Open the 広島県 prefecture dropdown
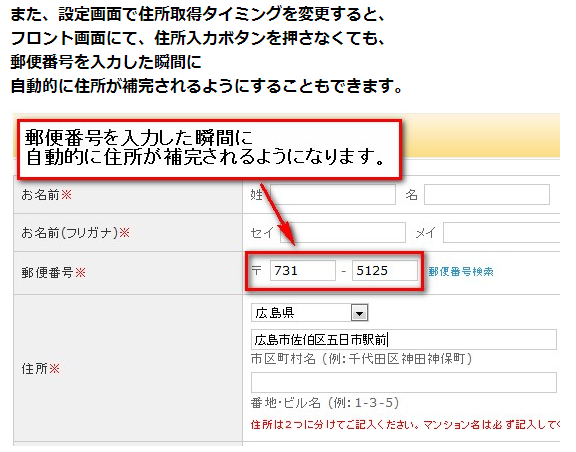576x452 pixels. pyautogui.click(x=309, y=313)
